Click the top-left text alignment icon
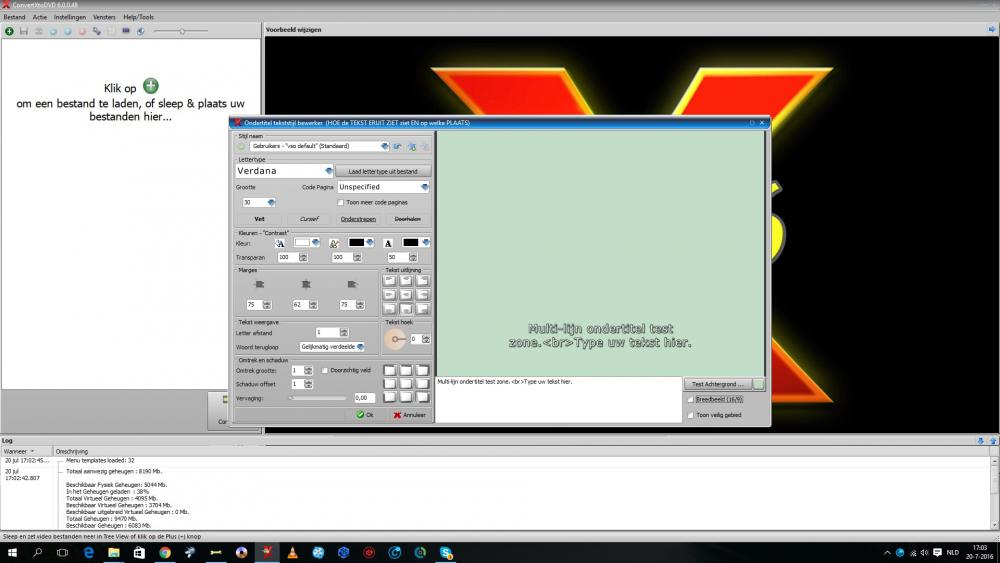Image resolution: width=1000 pixels, height=563 pixels. [389, 280]
